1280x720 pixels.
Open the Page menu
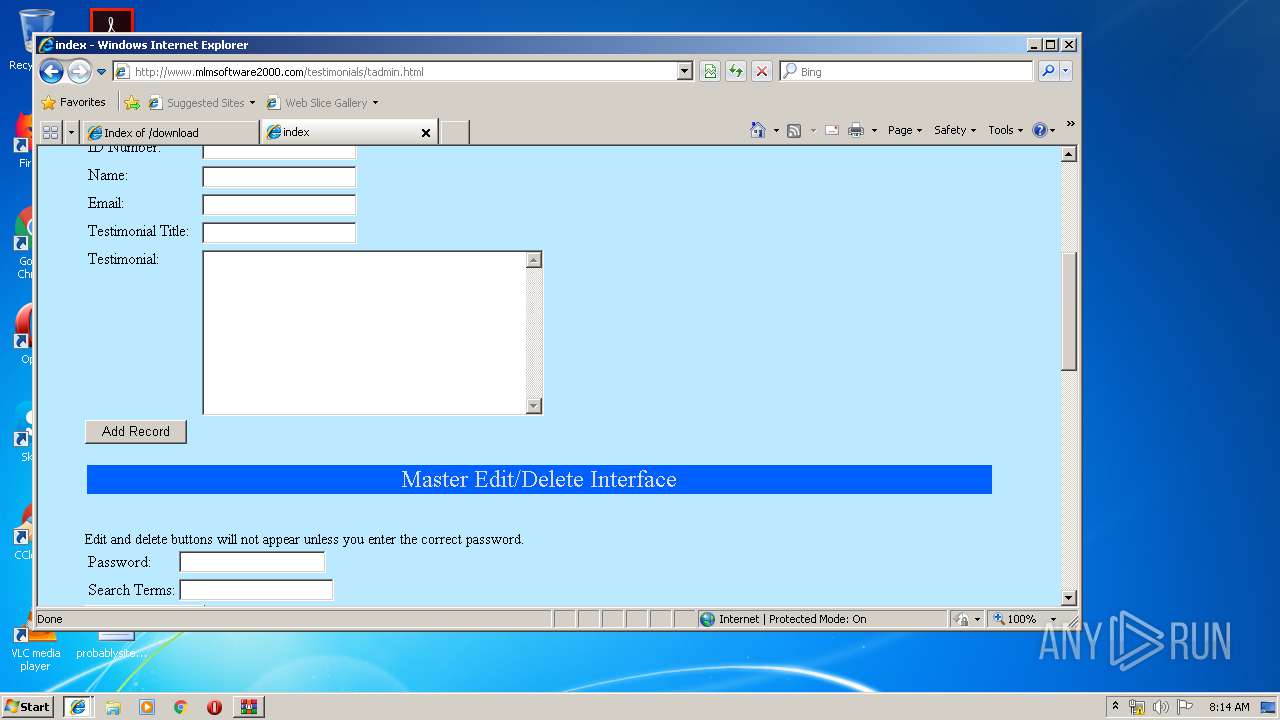(x=905, y=130)
